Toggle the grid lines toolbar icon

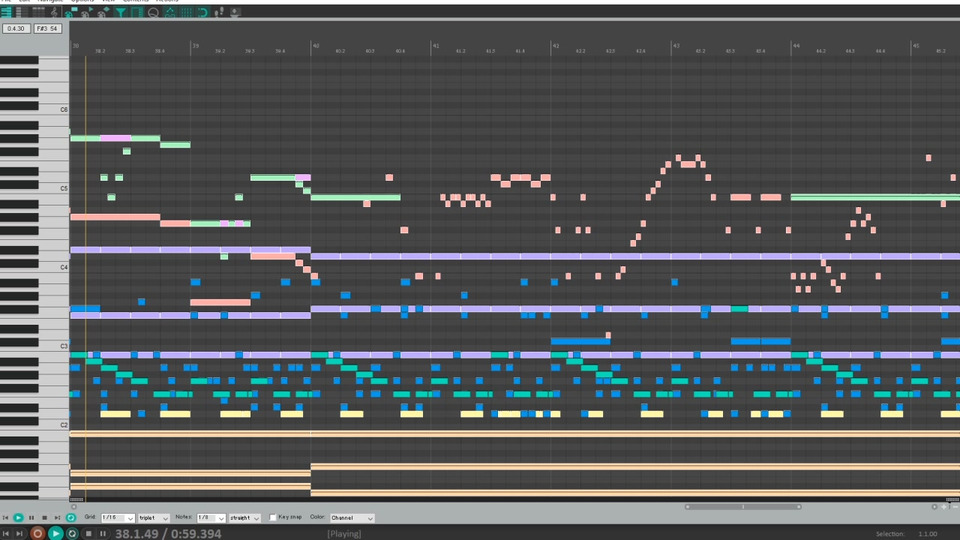click(186, 12)
